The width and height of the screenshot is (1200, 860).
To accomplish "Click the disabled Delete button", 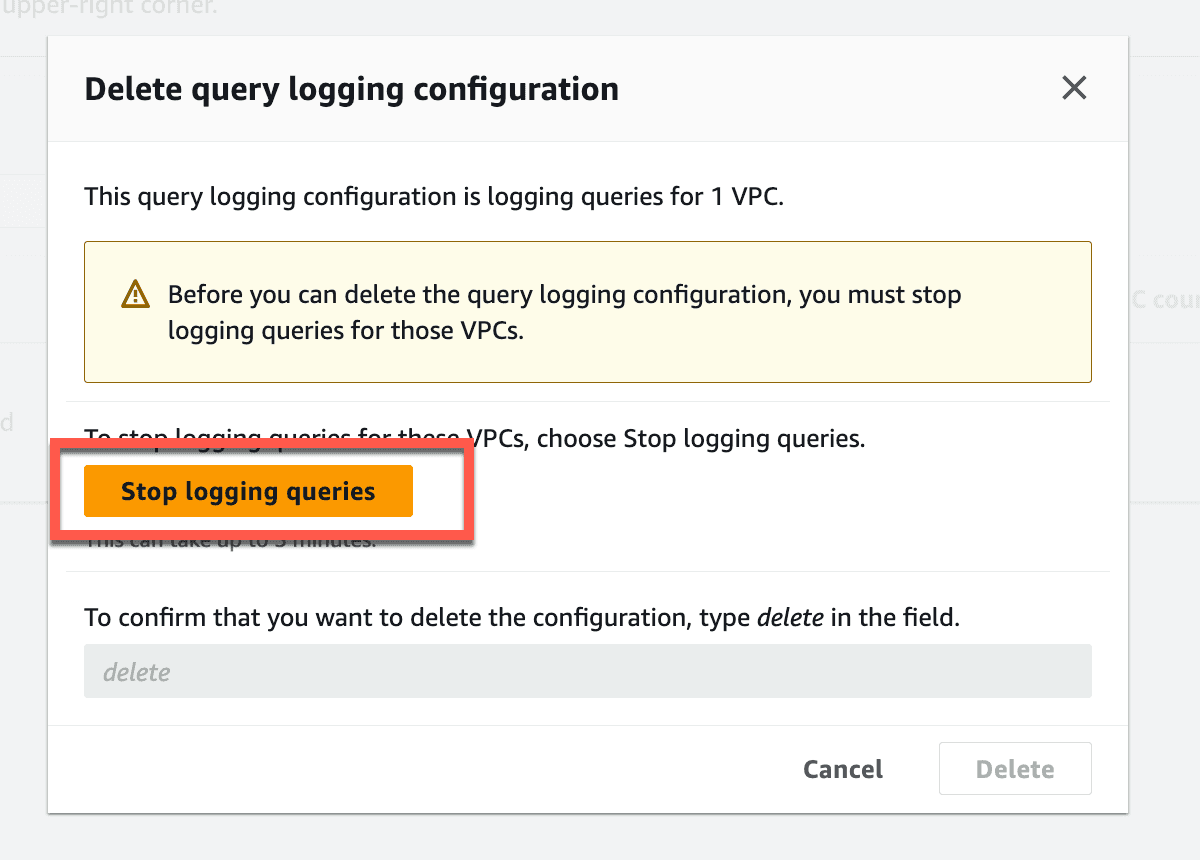I will coord(1015,769).
